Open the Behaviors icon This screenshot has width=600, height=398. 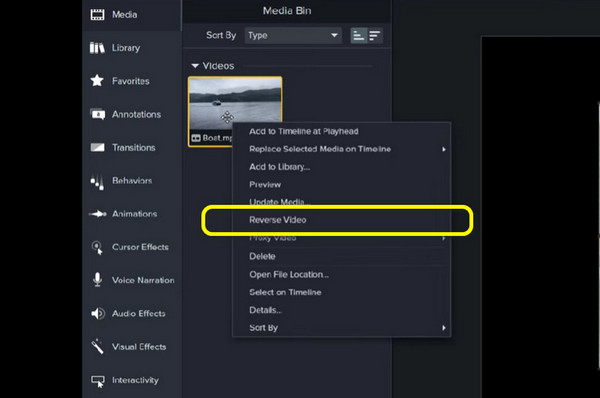pyautogui.click(x=97, y=182)
